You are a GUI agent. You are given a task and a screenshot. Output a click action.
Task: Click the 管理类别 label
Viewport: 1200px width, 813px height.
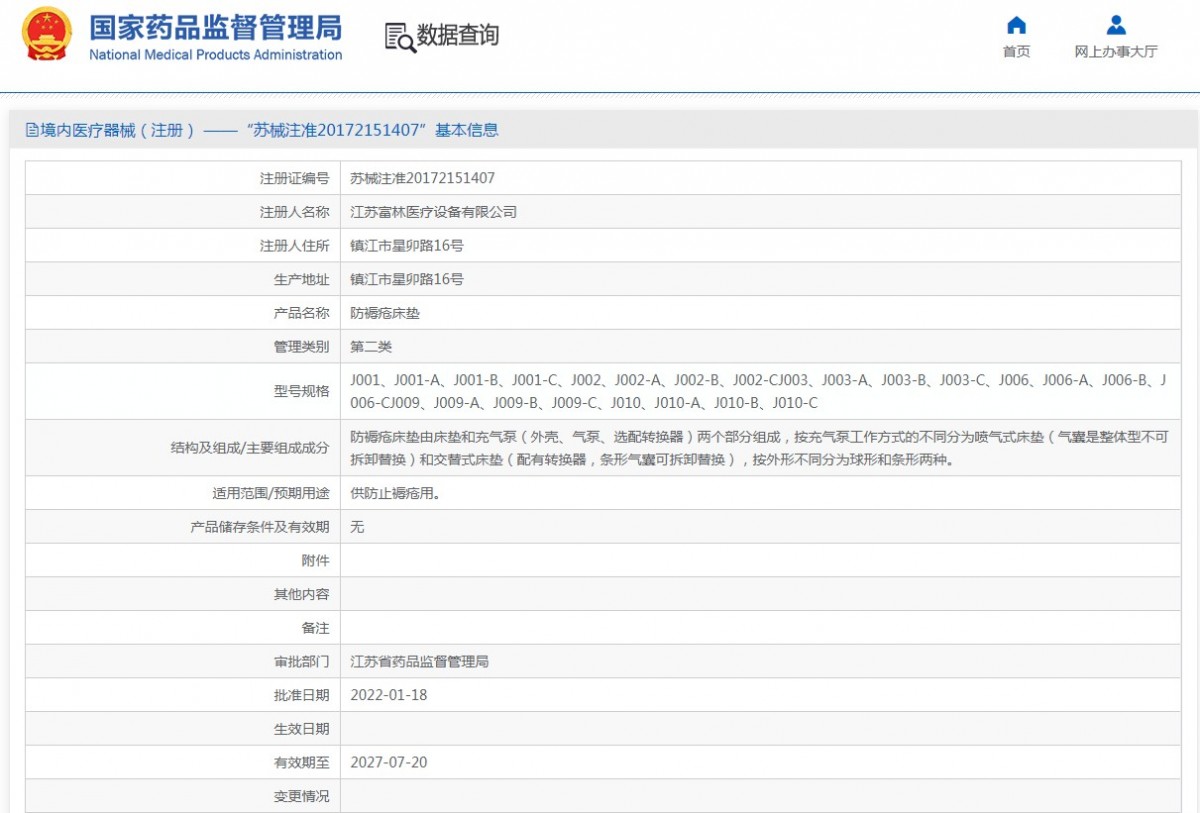(x=301, y=347)
